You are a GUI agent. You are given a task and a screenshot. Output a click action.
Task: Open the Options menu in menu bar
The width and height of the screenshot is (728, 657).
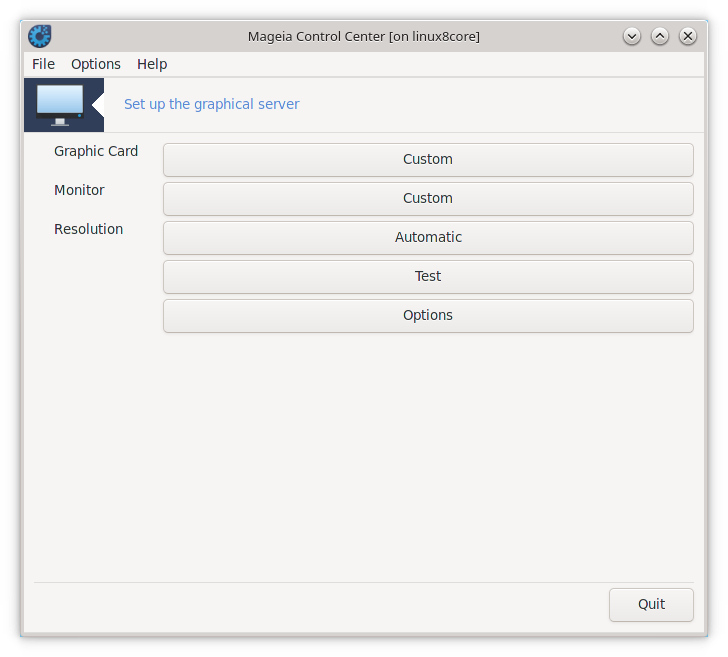[96, 64]
